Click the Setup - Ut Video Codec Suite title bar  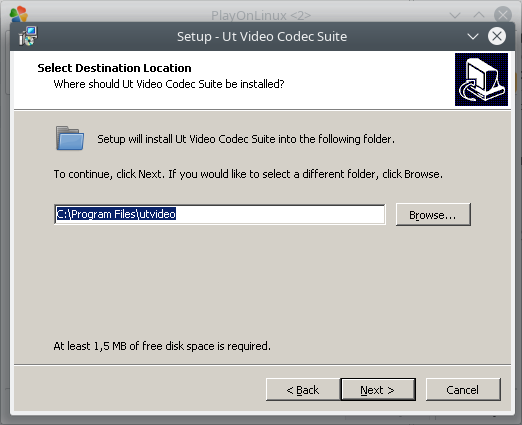[262, 36]
